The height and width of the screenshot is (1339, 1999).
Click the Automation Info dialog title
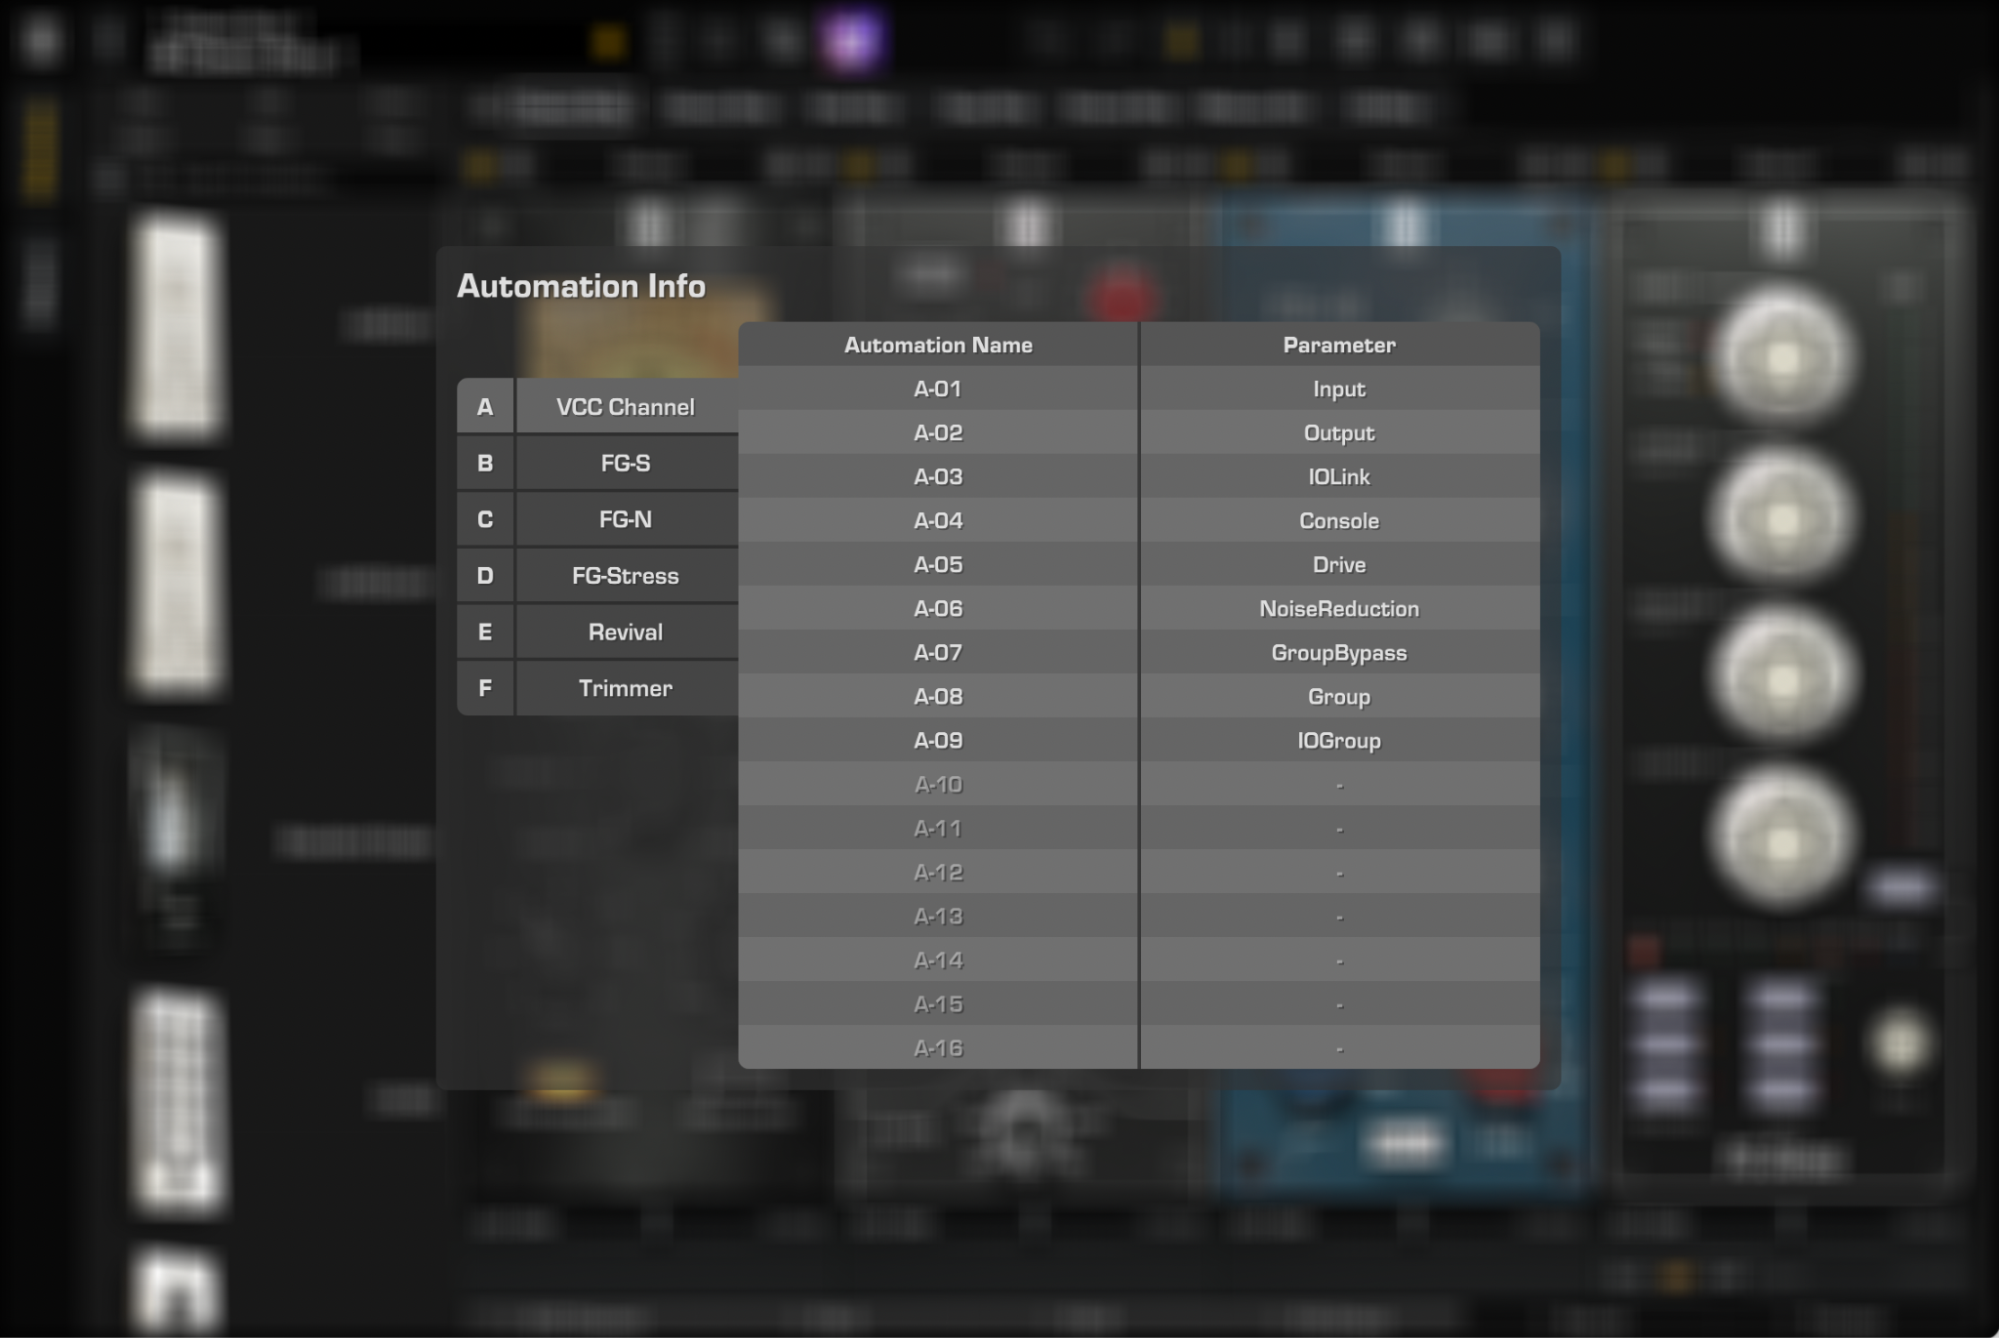[581, 286]
